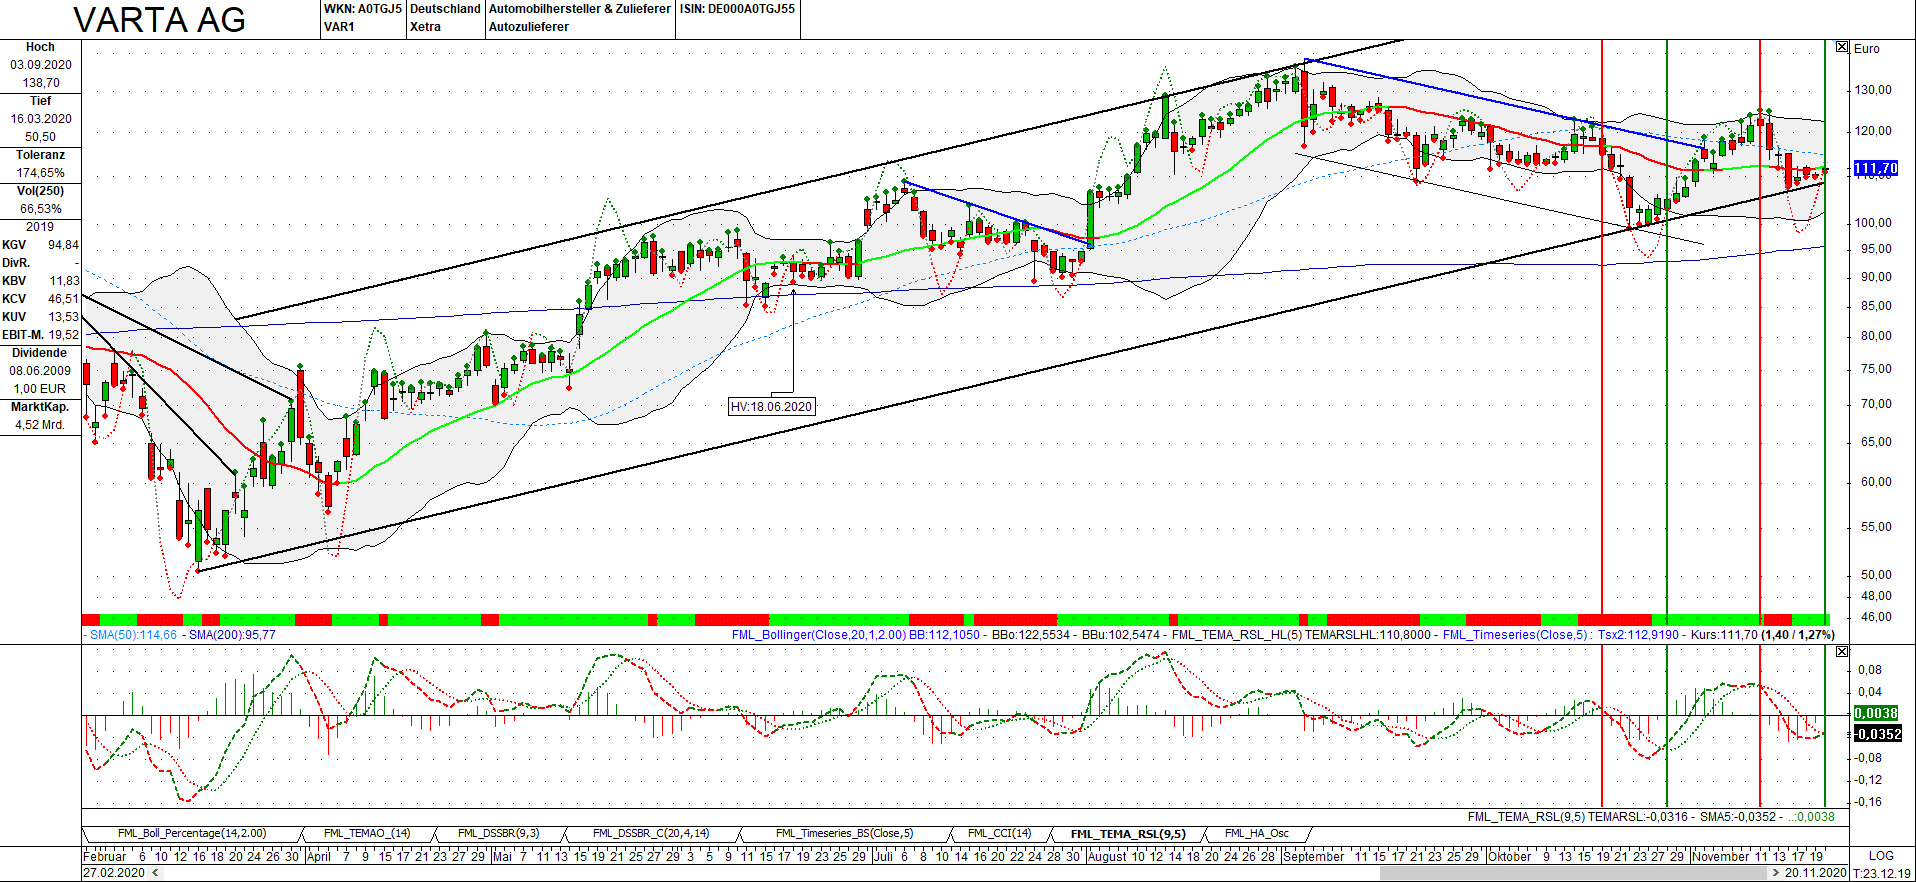The height and width of the screenshot is (882, 1916).
Task: Click the high value 138,70
Action: 41,83
